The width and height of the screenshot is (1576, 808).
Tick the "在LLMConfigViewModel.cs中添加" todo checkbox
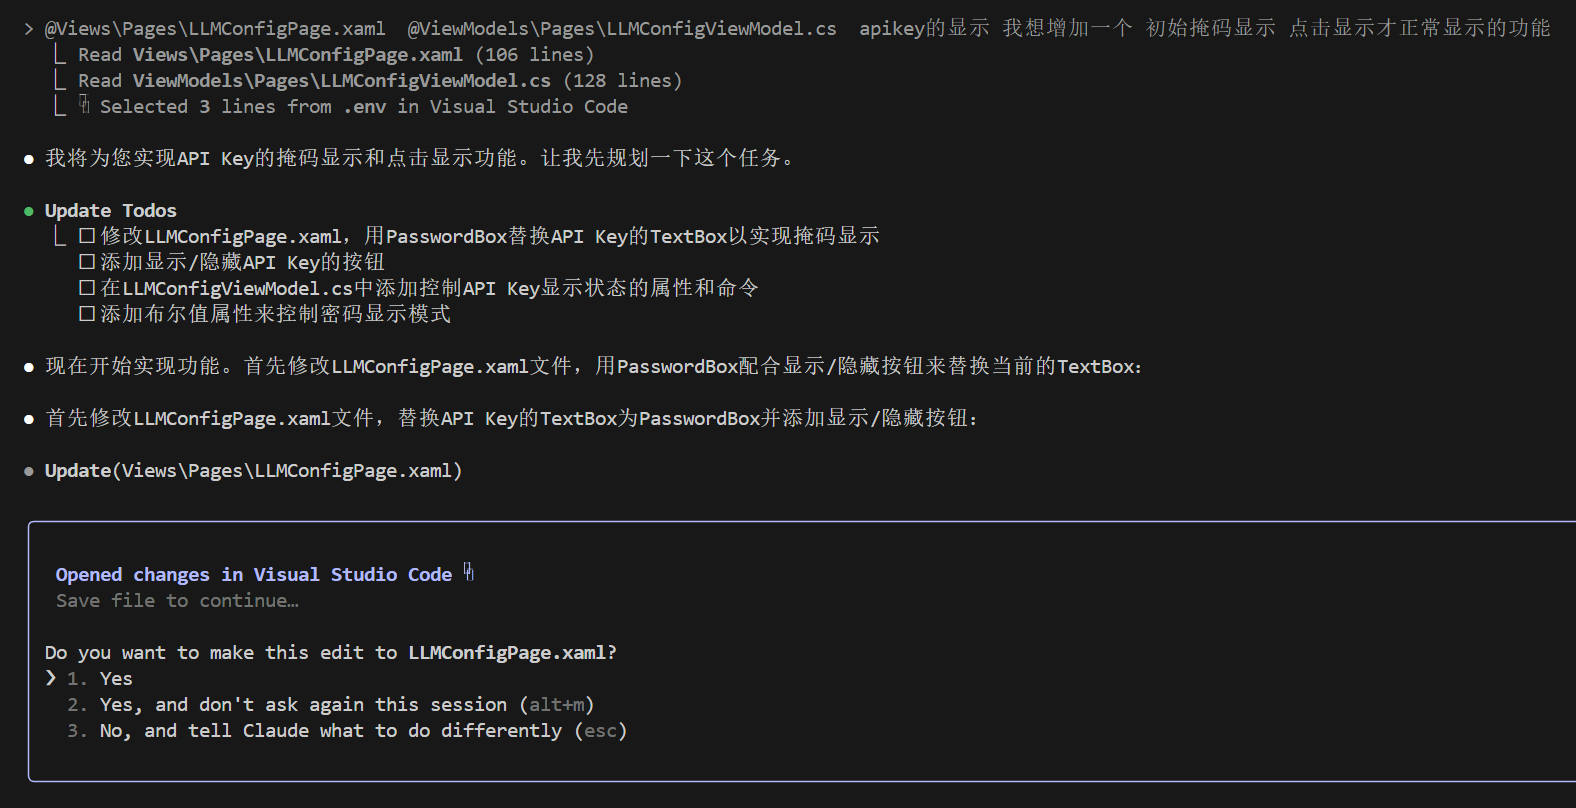pos(87,288)
